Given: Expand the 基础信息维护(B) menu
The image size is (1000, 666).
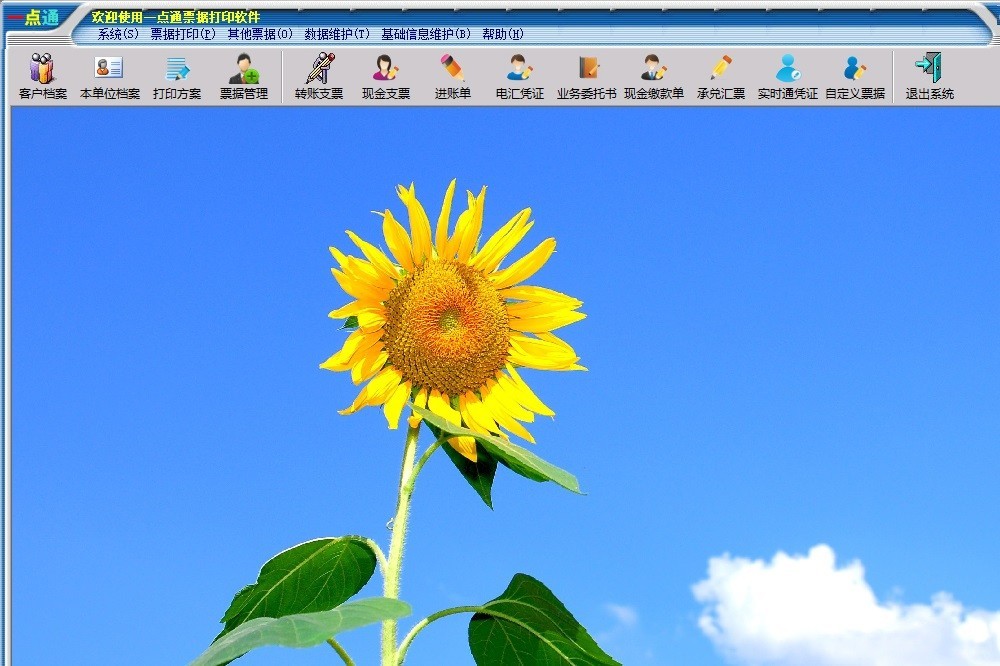Looking at the screenshot, I should click(425, 34).
